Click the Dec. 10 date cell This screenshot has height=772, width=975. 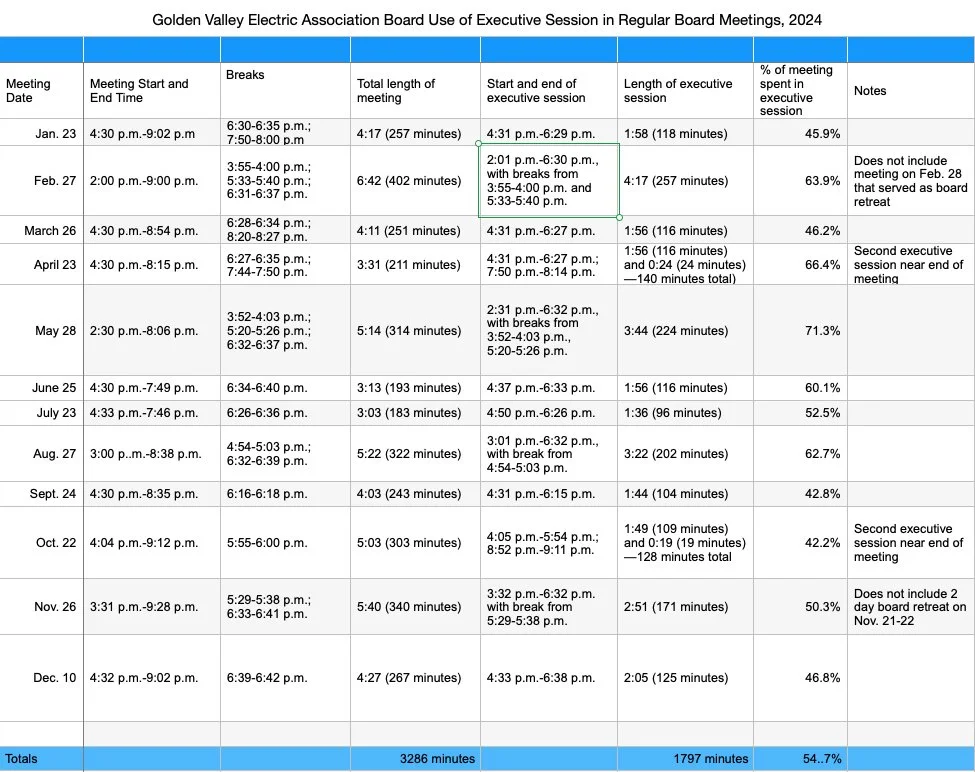42,678
